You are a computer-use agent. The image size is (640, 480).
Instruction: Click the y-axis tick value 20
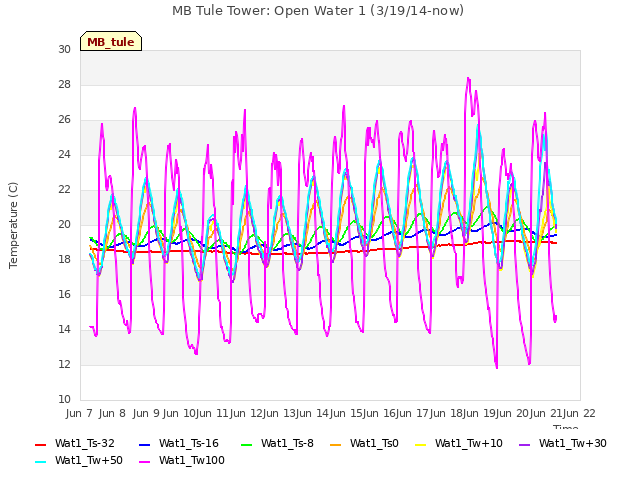pos(64,224)
